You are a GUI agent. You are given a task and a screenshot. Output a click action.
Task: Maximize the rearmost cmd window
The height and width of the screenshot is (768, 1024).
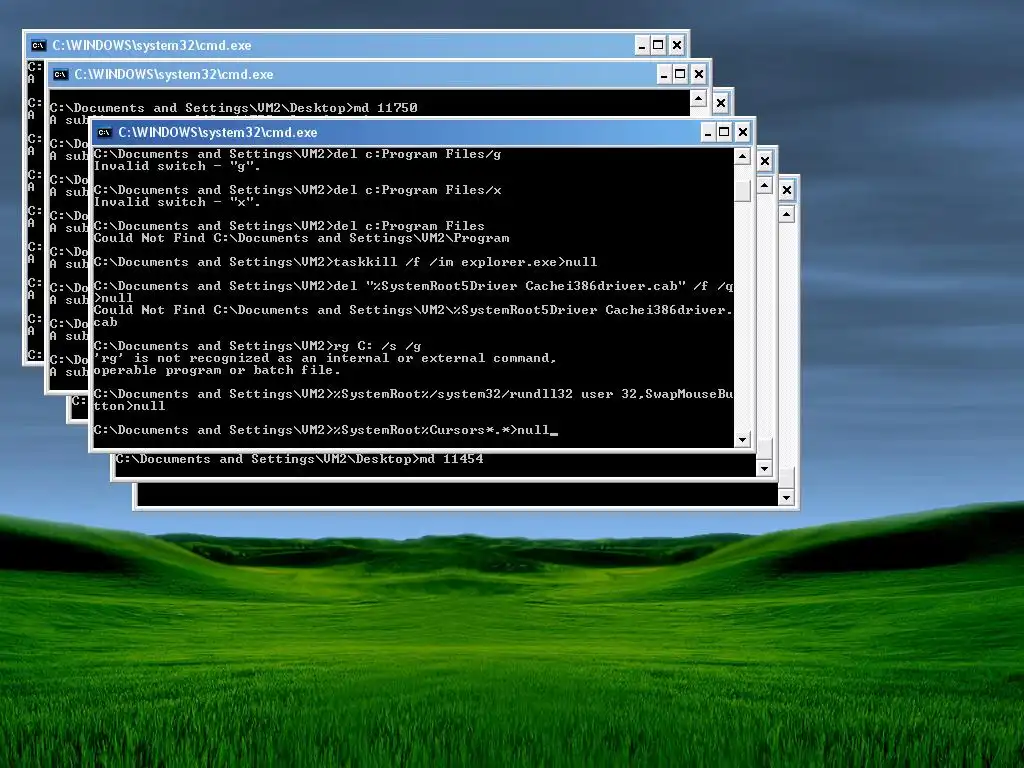point(658,46)
